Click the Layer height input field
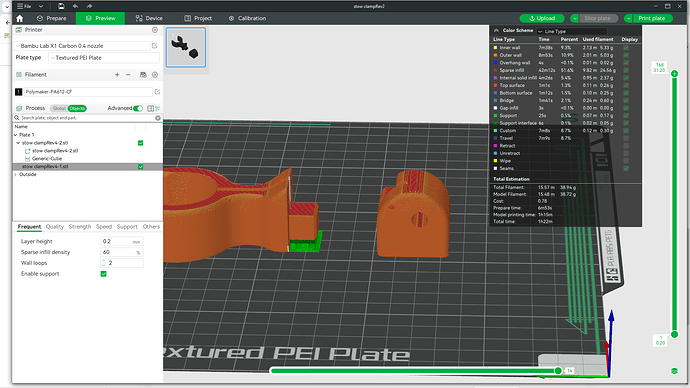The width and height of the screenshot is (690, 388). (121, 242)
